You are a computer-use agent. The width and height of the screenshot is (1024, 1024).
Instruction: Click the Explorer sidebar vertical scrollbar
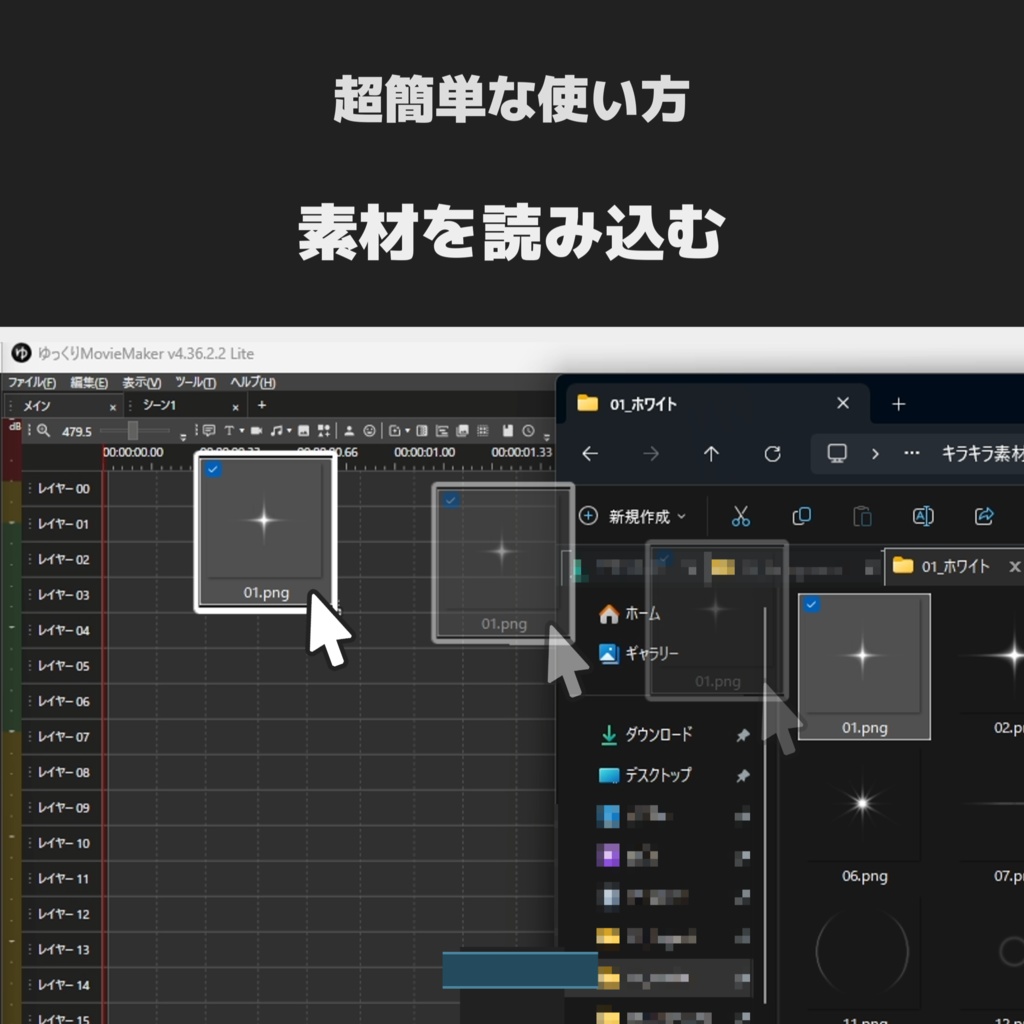click(765, 803)
